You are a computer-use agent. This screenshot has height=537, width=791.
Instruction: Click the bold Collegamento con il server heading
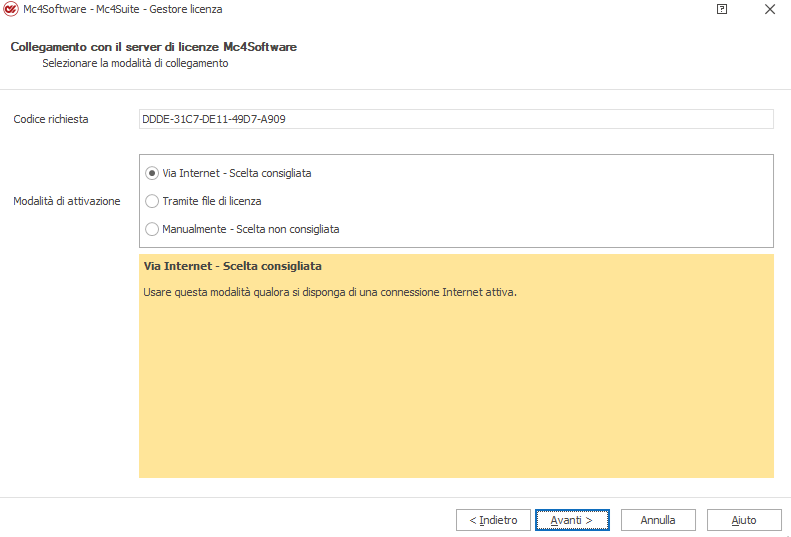point(153,47)
